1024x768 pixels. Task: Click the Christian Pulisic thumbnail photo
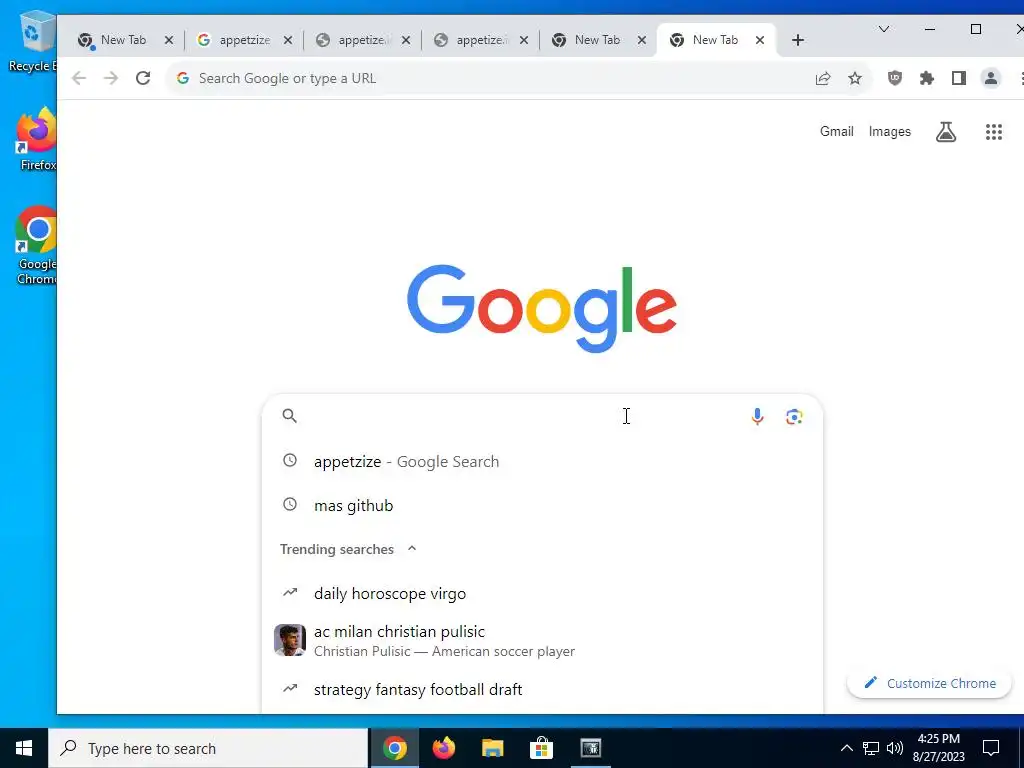tap(290, 640)
